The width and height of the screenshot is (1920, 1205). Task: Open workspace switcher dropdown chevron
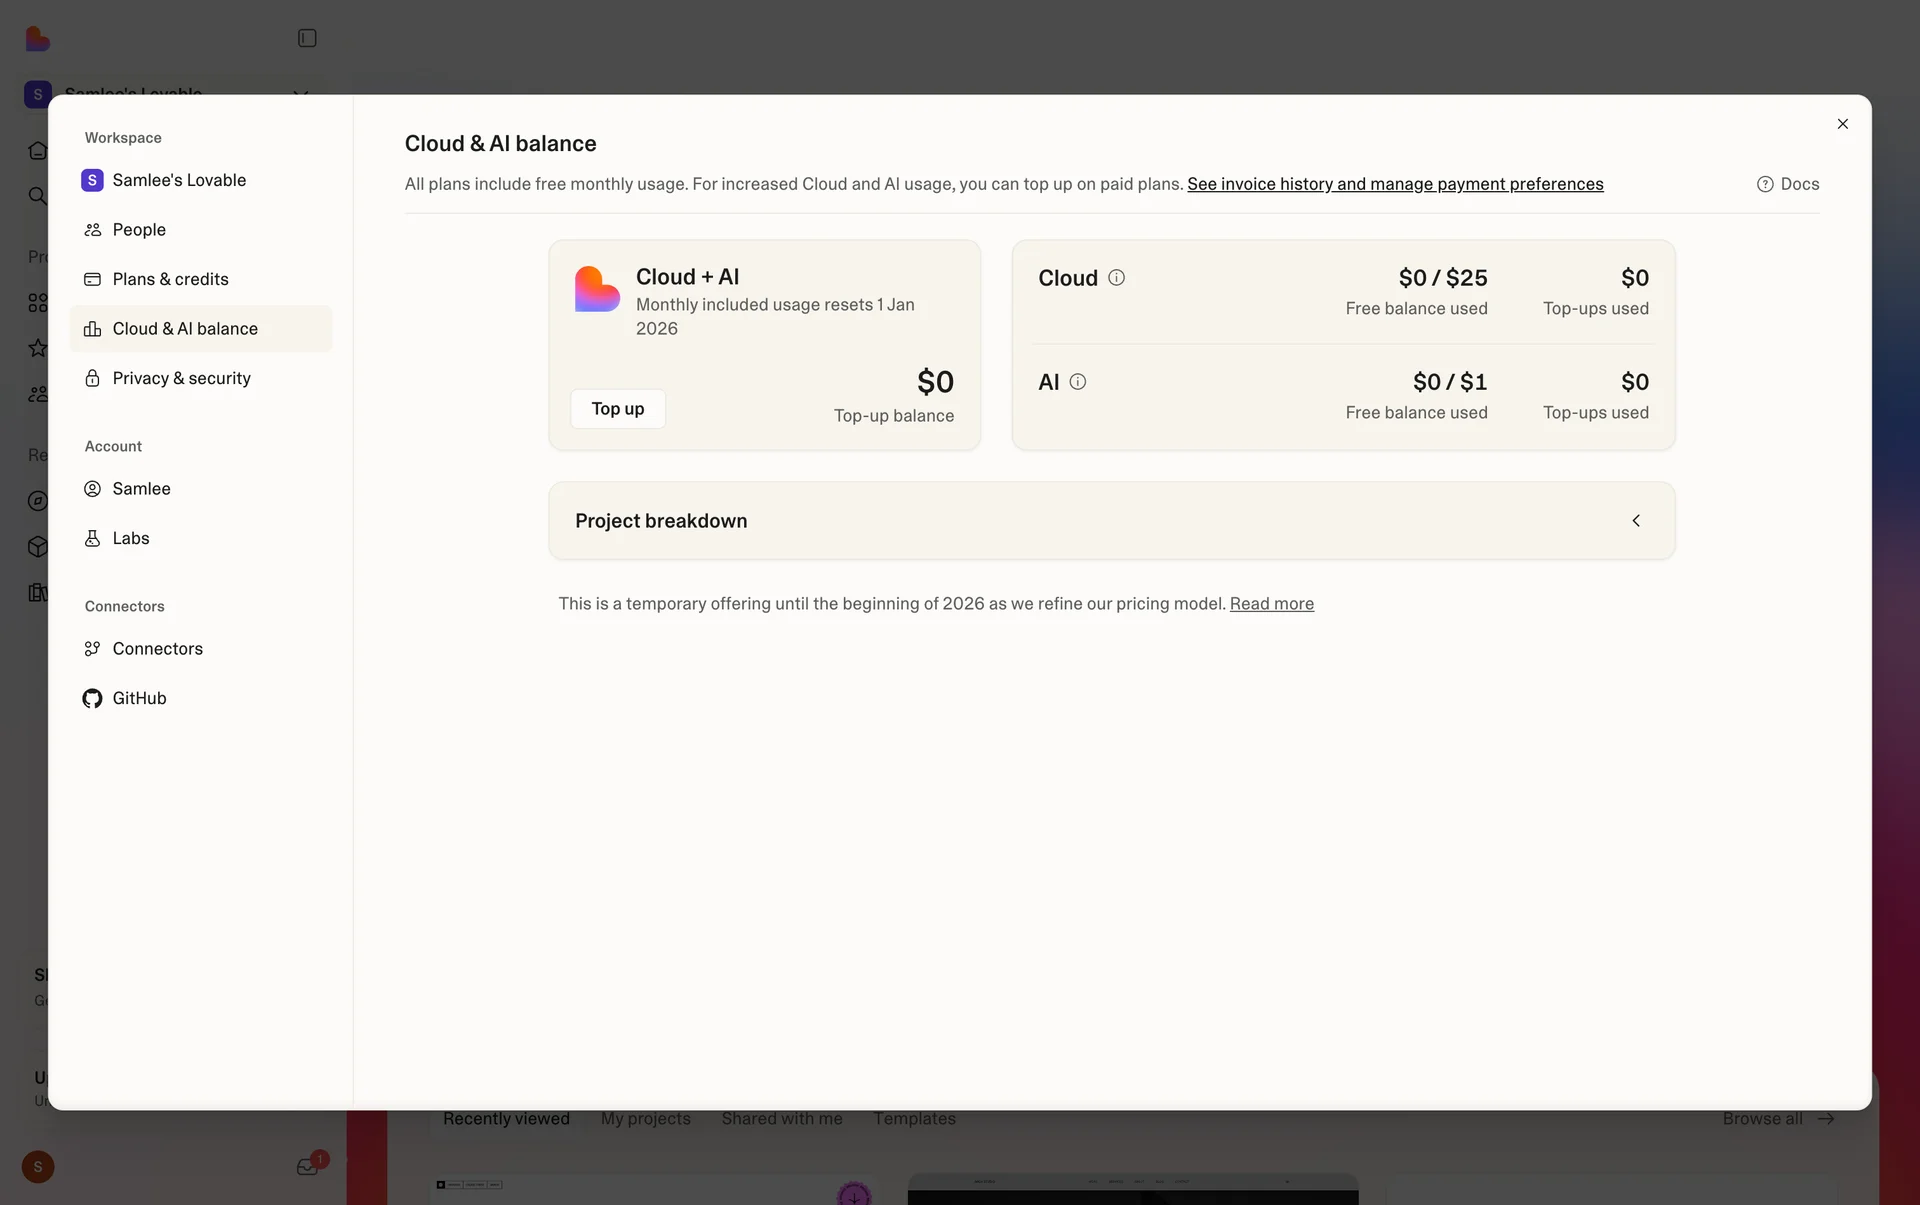click(300, 90)
